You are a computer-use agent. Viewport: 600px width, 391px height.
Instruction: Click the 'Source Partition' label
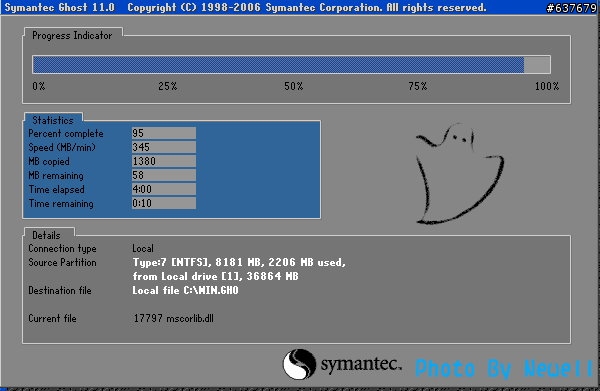tap(62, 262)
